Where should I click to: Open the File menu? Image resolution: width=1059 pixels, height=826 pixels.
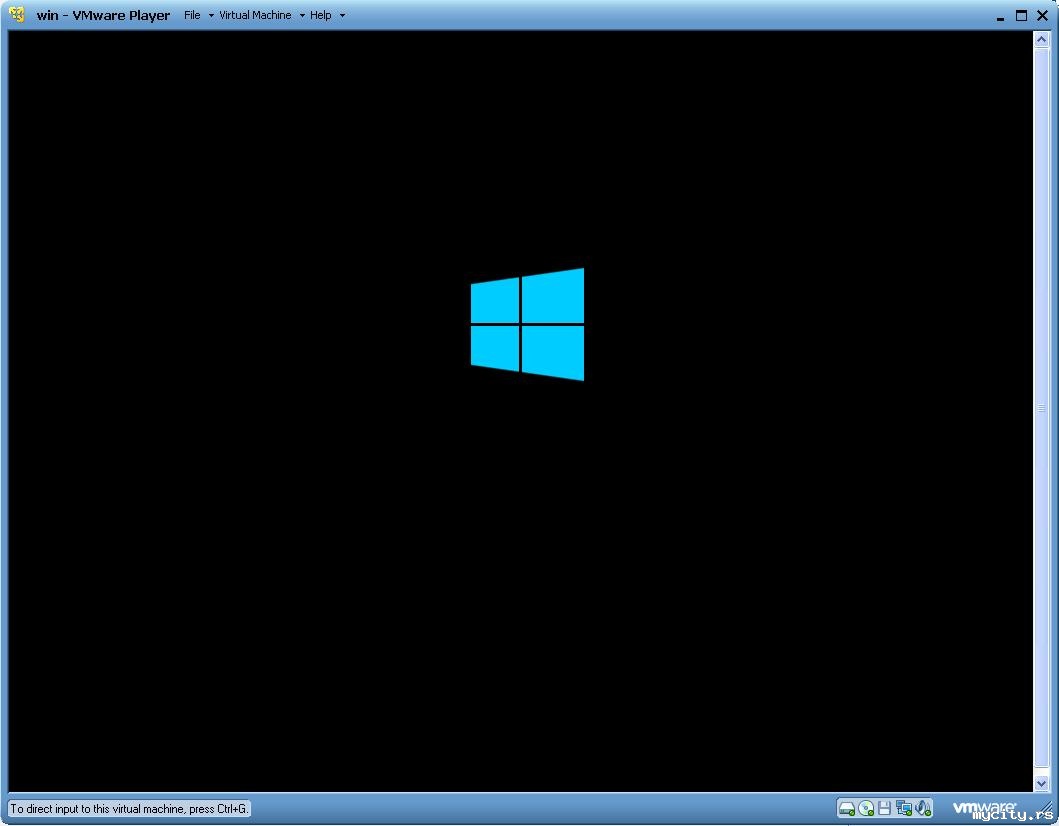click(x=192, y=15)
